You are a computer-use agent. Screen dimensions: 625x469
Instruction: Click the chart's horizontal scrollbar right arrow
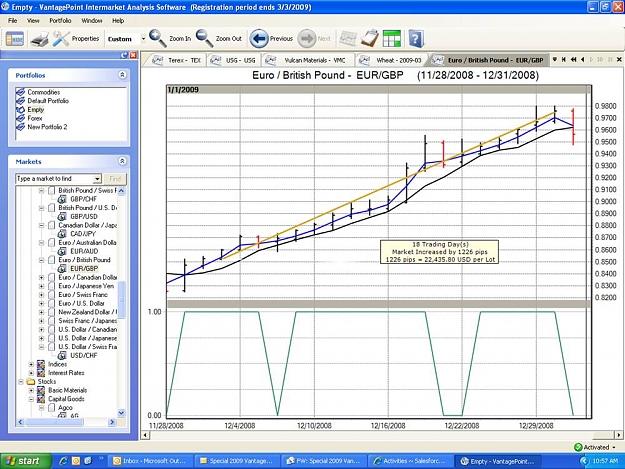click(x=619, y=435)
